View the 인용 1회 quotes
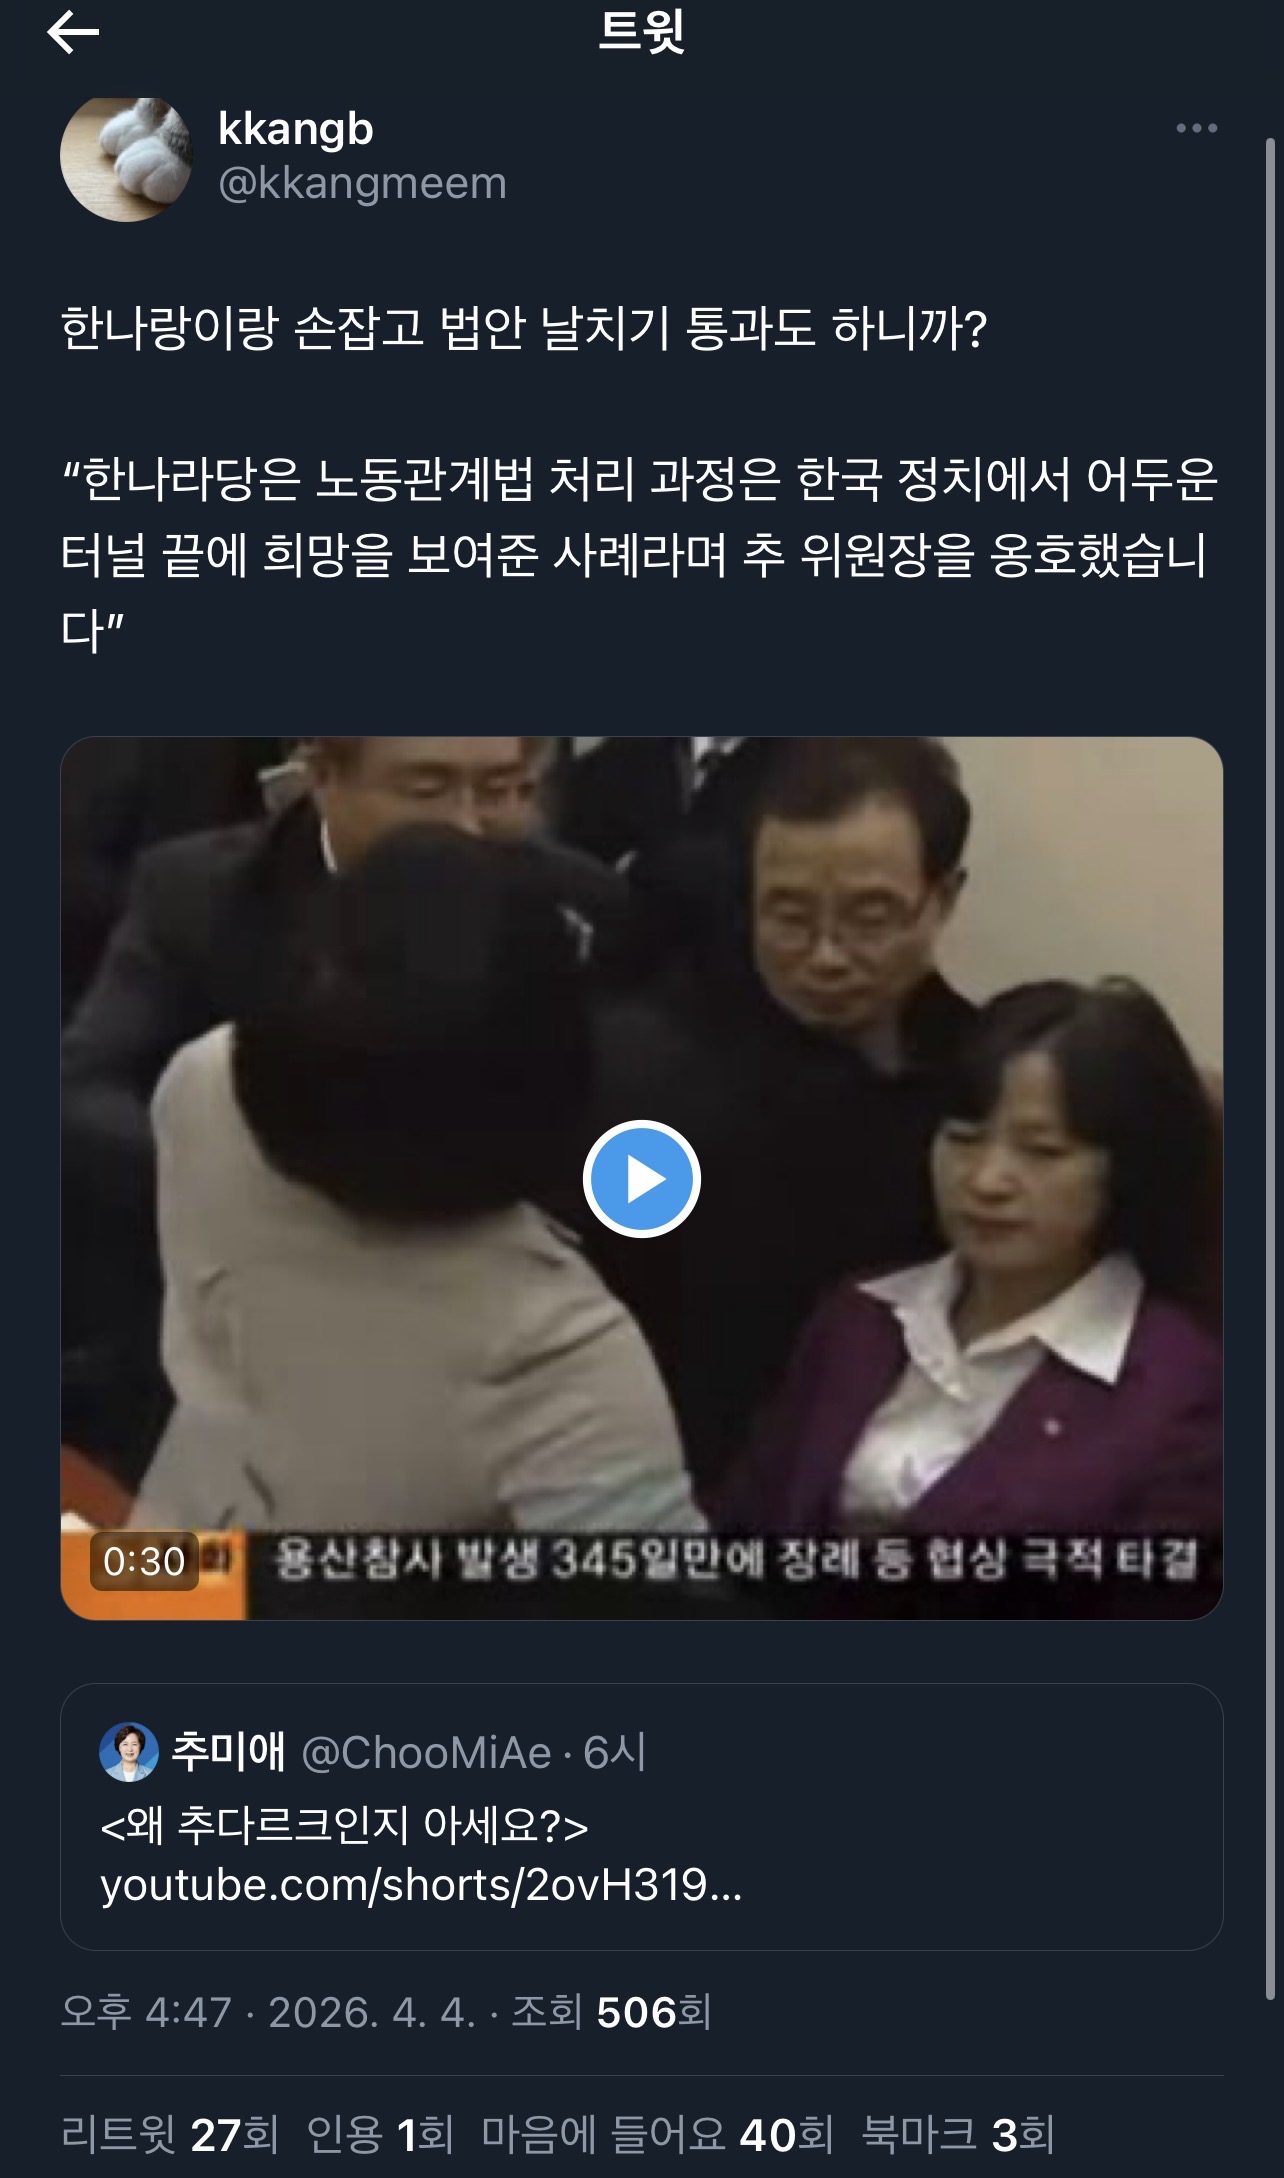This screenshot has height=2178, width=1284. [x=380, y=2134]
